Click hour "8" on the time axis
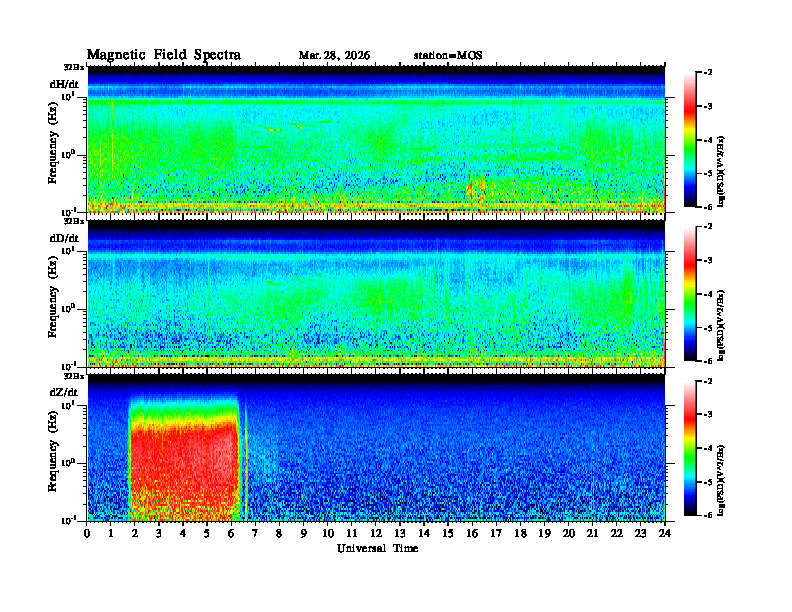 click(x=279, y=533)
